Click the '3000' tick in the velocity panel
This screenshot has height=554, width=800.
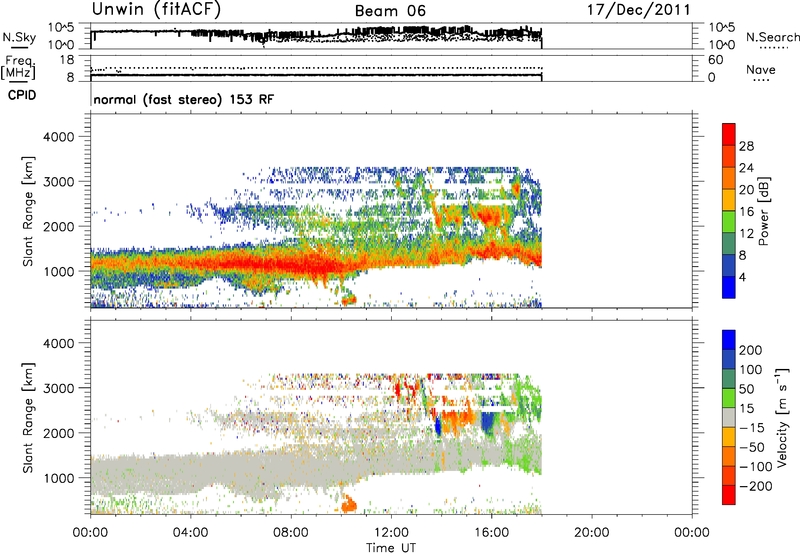click(x=58, y=388)
